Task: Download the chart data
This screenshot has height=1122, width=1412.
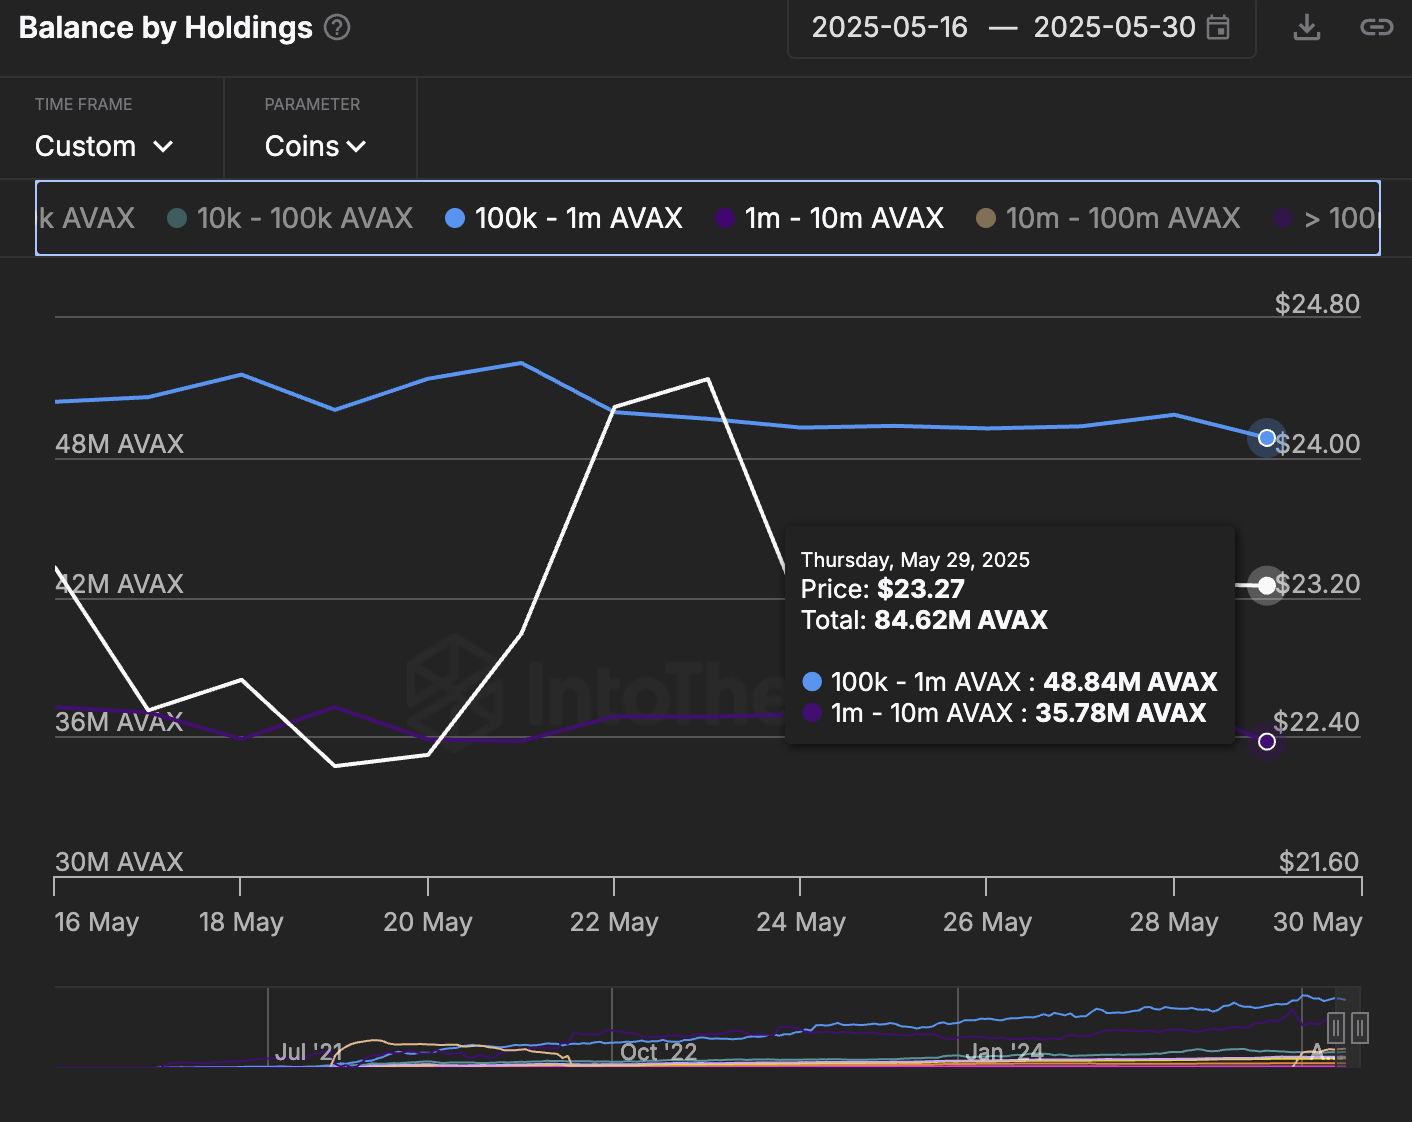Action: click(x=1306, y=27)
